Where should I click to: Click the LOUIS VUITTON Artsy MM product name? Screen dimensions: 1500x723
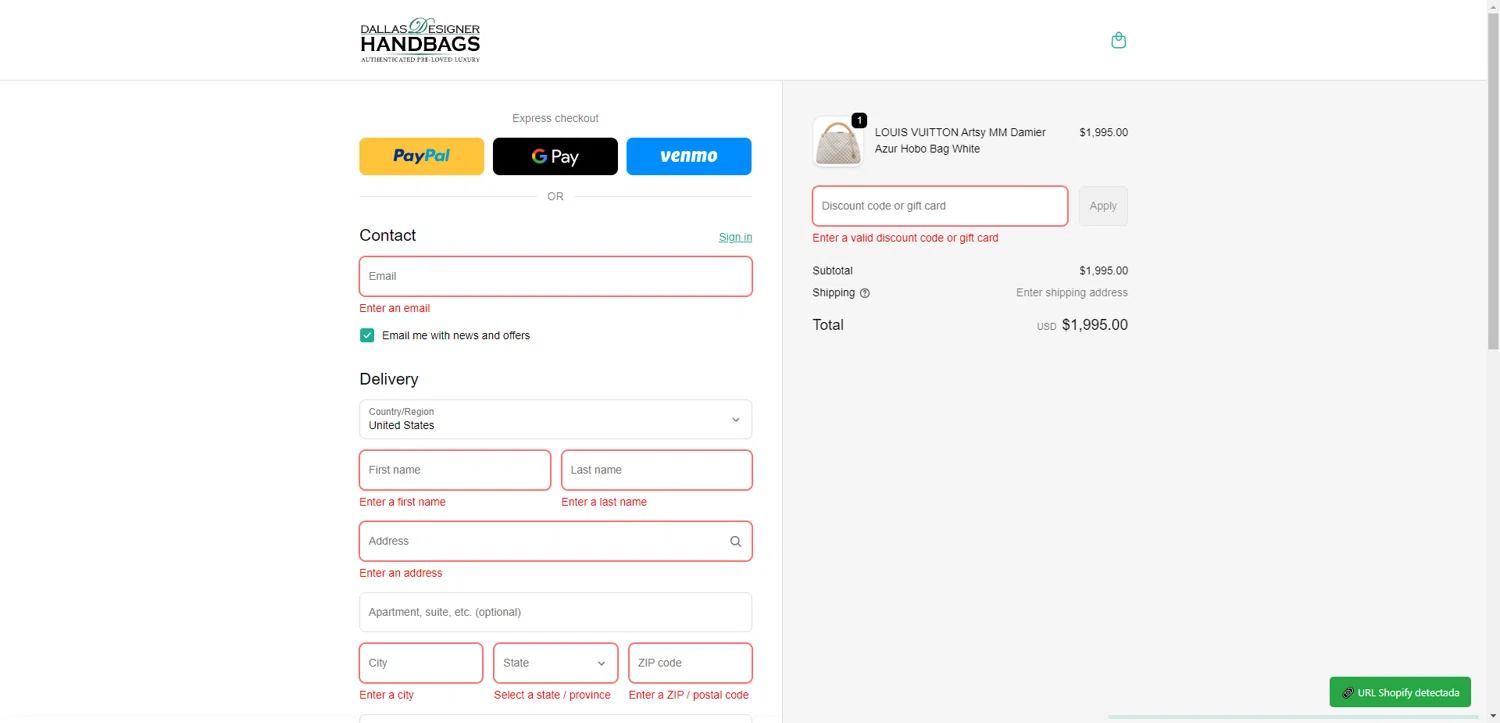(960, 141)
